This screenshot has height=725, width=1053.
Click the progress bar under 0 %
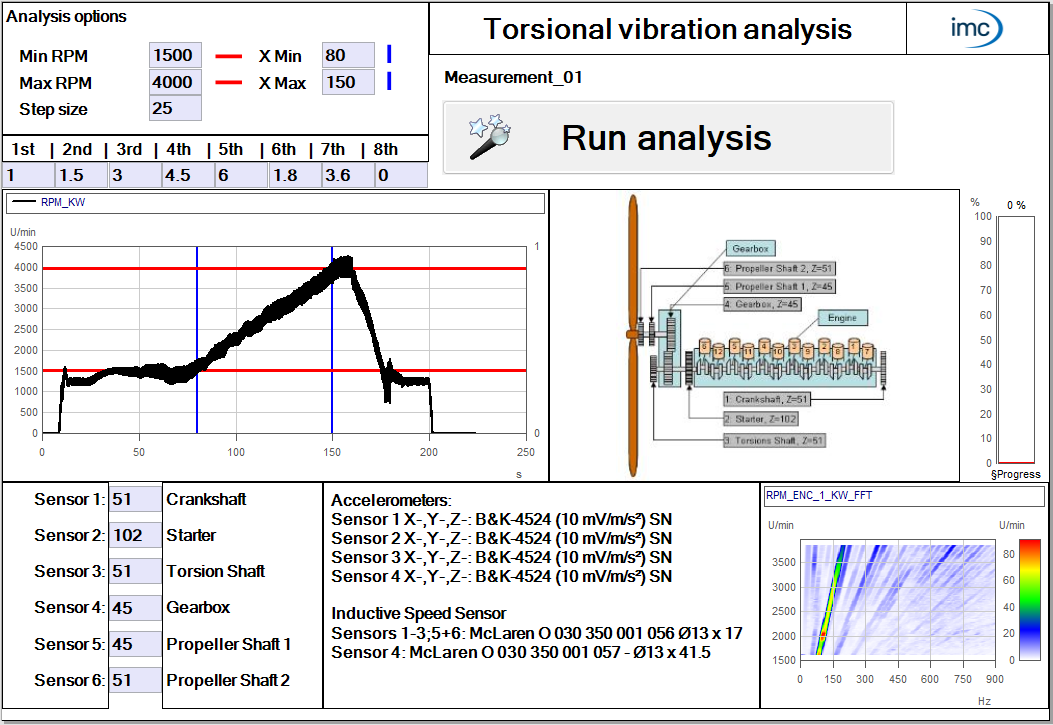pyautogui.click(x=1015, y=340)
